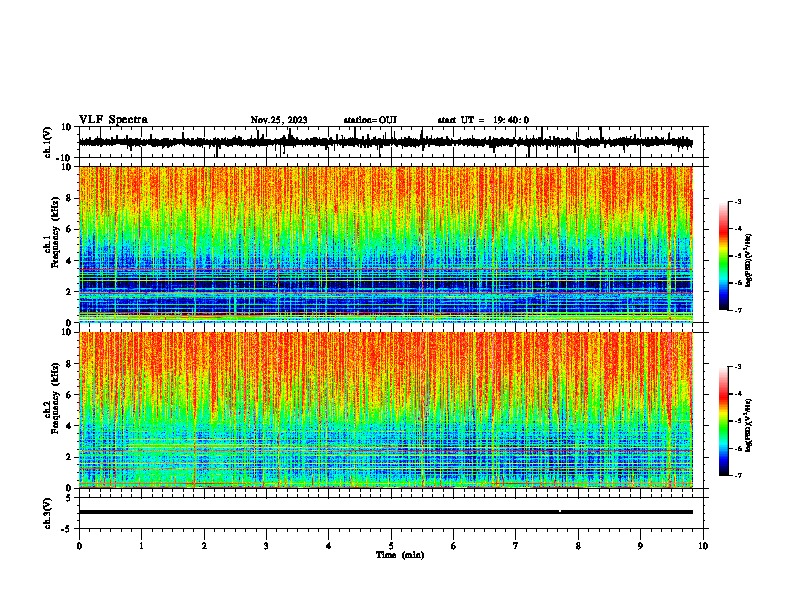792x612 pixels.
Task: Click the "0" tick on the time axis
Action: pos(79,546)
